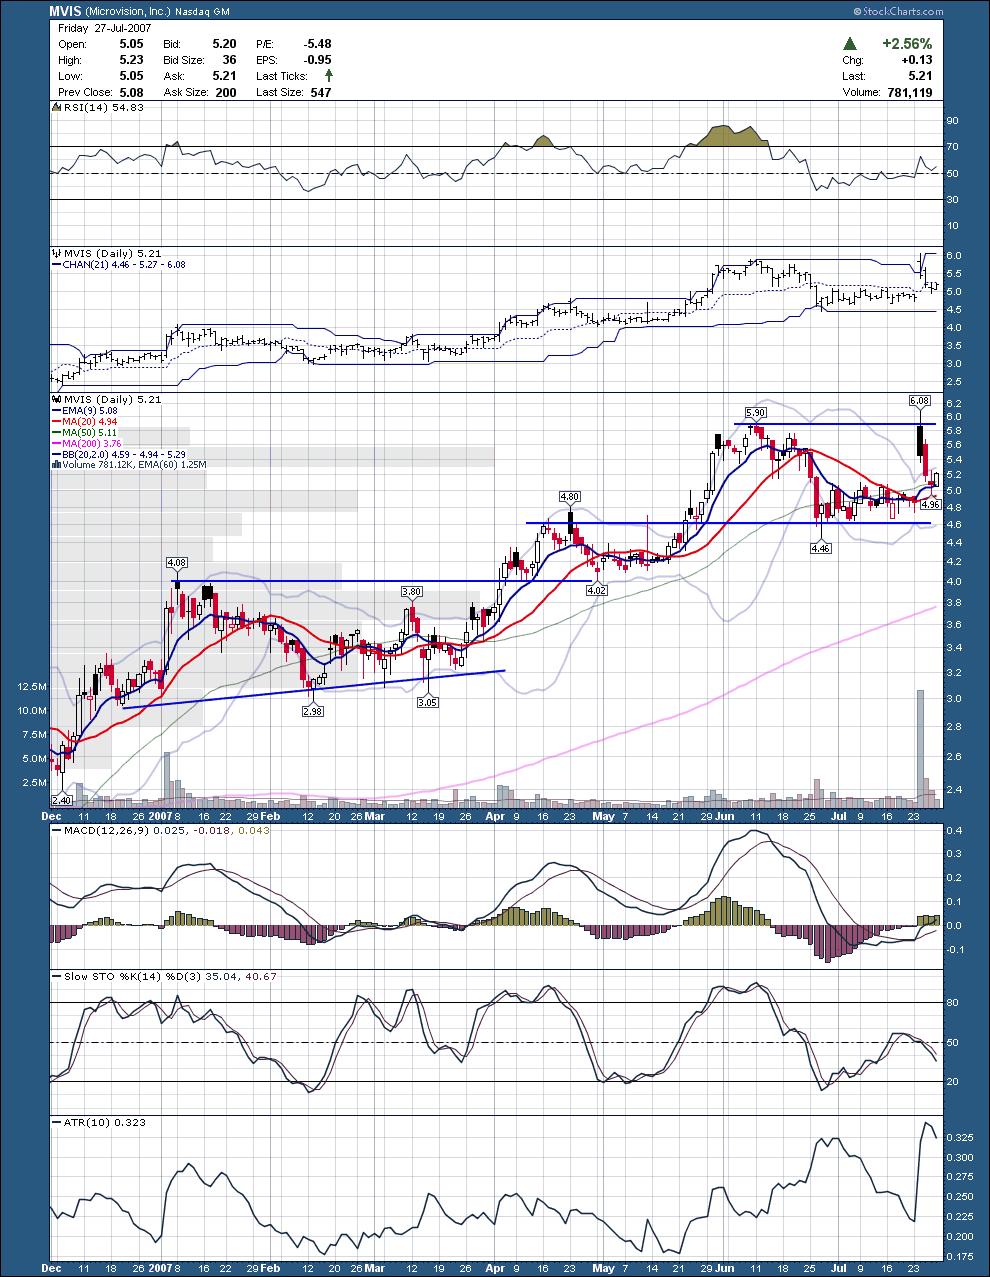The image size is (990, 1277).
Task: Click the 4.08 peak price annotation
Action: (x=177, y=563)
